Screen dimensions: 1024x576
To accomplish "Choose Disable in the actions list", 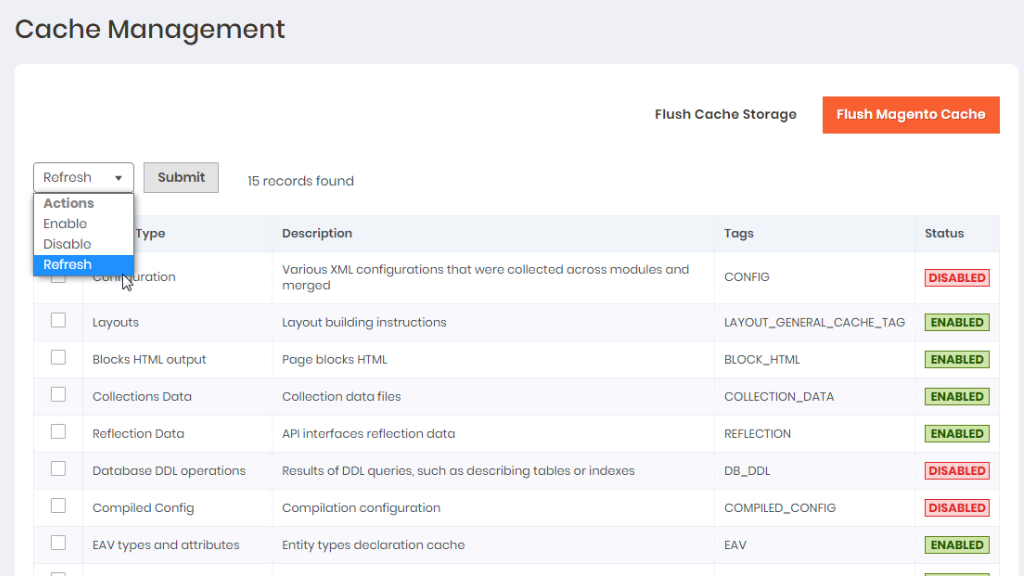I will pos(84,244).
